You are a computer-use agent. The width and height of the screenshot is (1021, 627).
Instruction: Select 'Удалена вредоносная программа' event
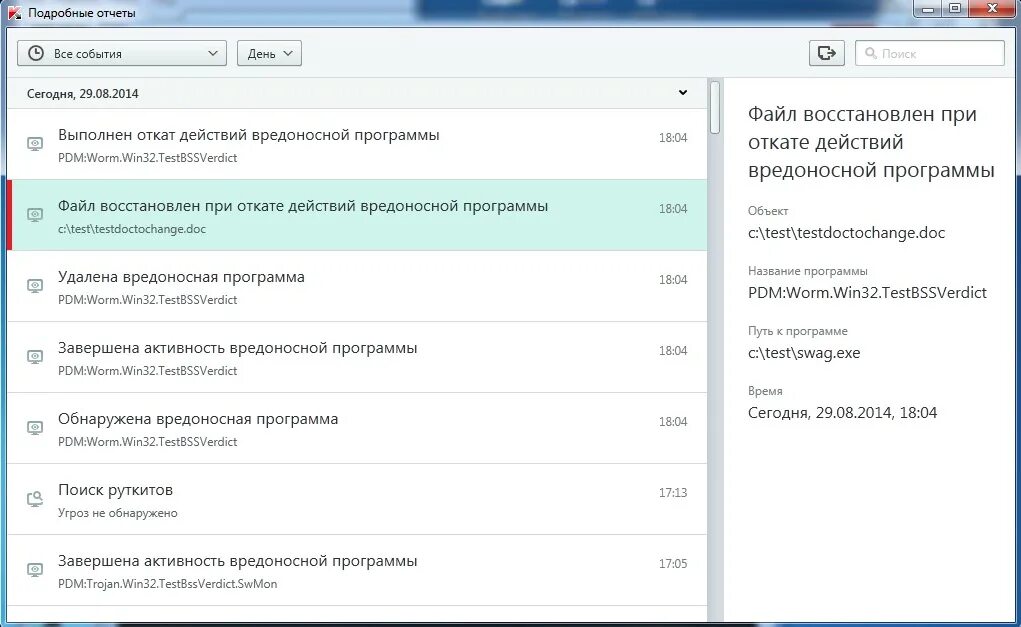357,286
